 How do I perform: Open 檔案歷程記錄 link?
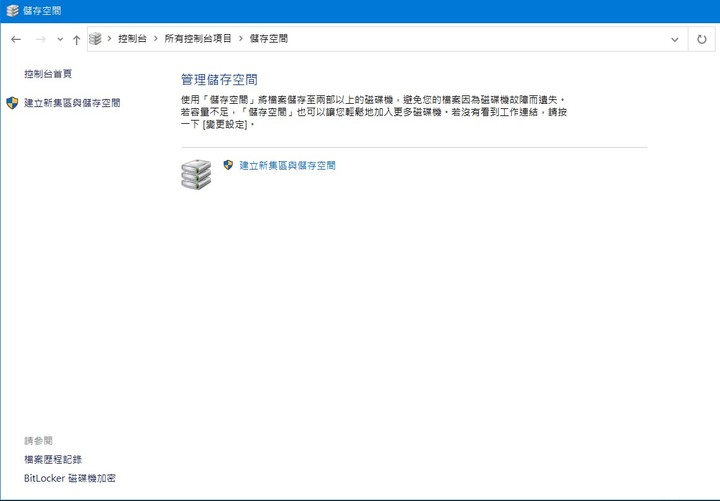click(53, 459)
